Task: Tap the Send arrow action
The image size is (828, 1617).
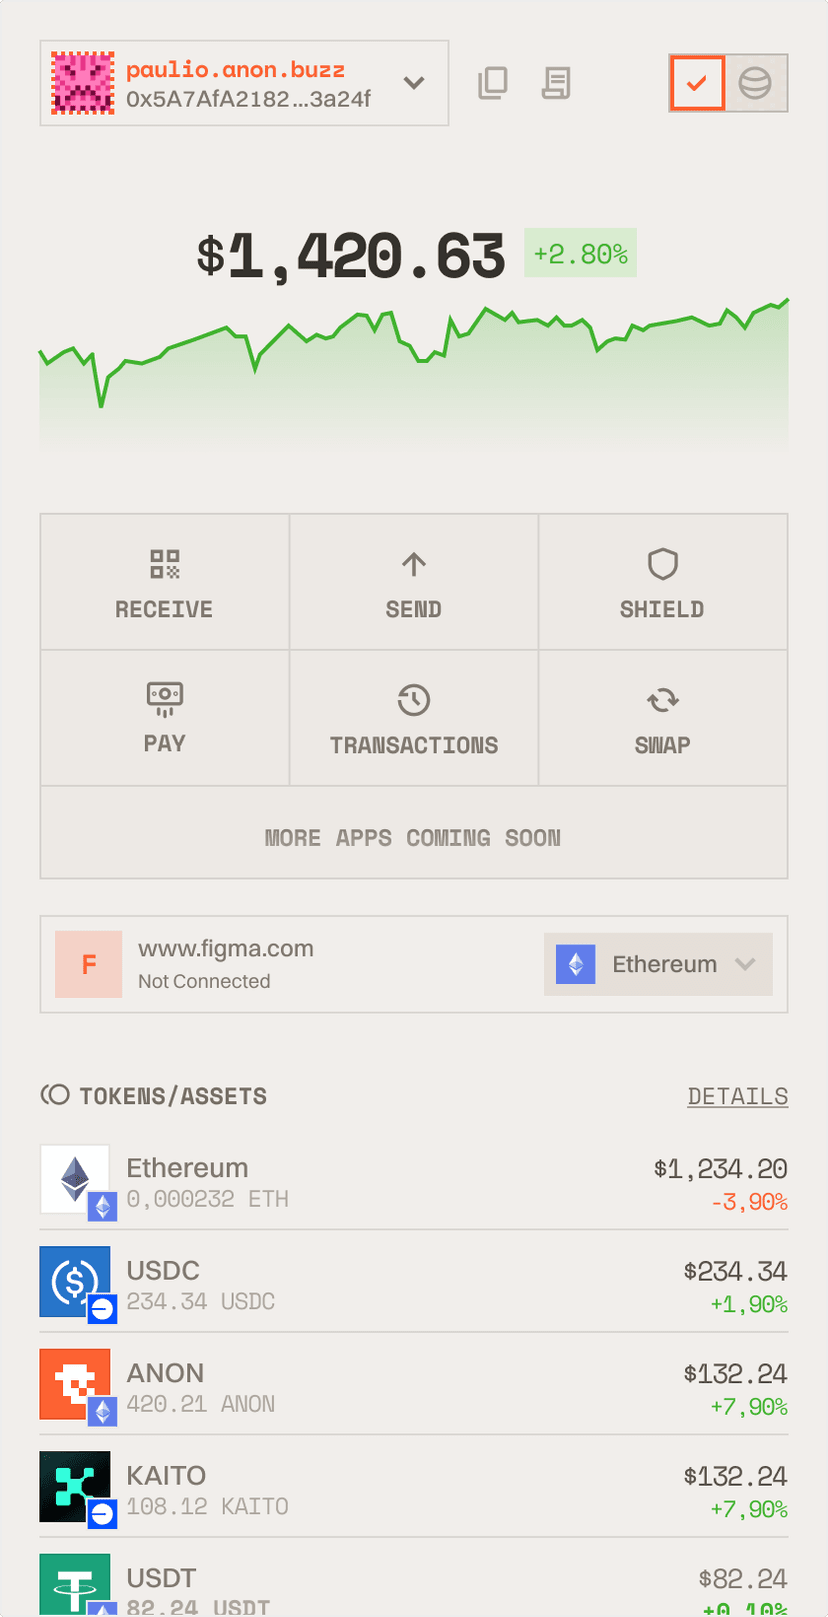Action: pyautogui.click(x=414, y=582)
